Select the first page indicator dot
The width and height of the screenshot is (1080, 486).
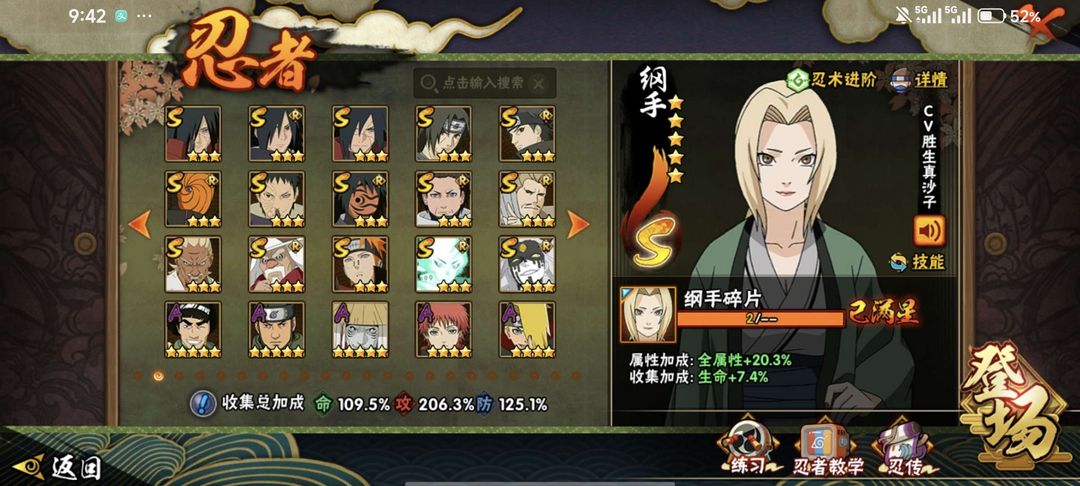138,376
